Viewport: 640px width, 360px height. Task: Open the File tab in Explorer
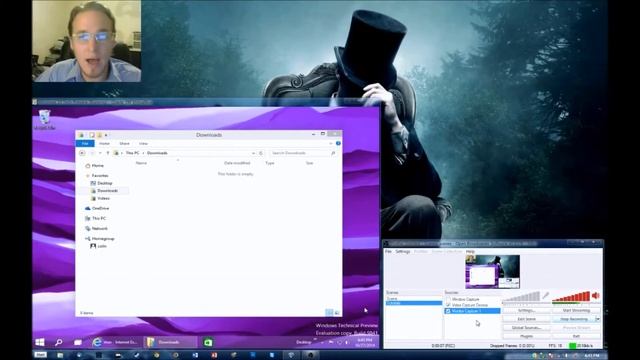85,144
